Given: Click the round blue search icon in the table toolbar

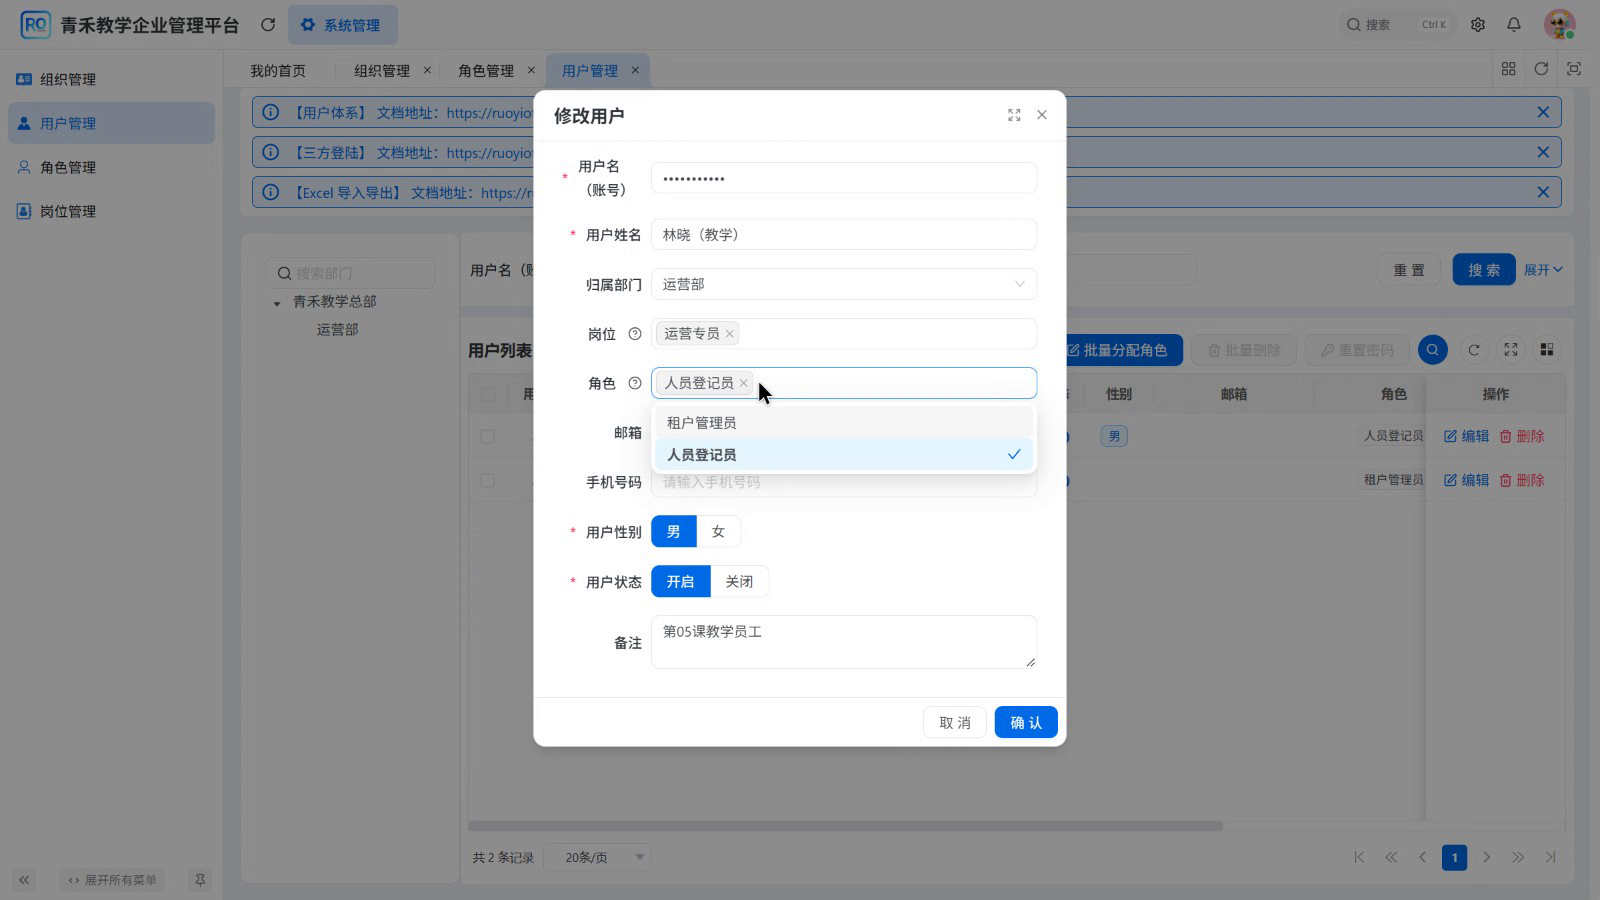Looking at the screenshot, I should (1433, 350).
